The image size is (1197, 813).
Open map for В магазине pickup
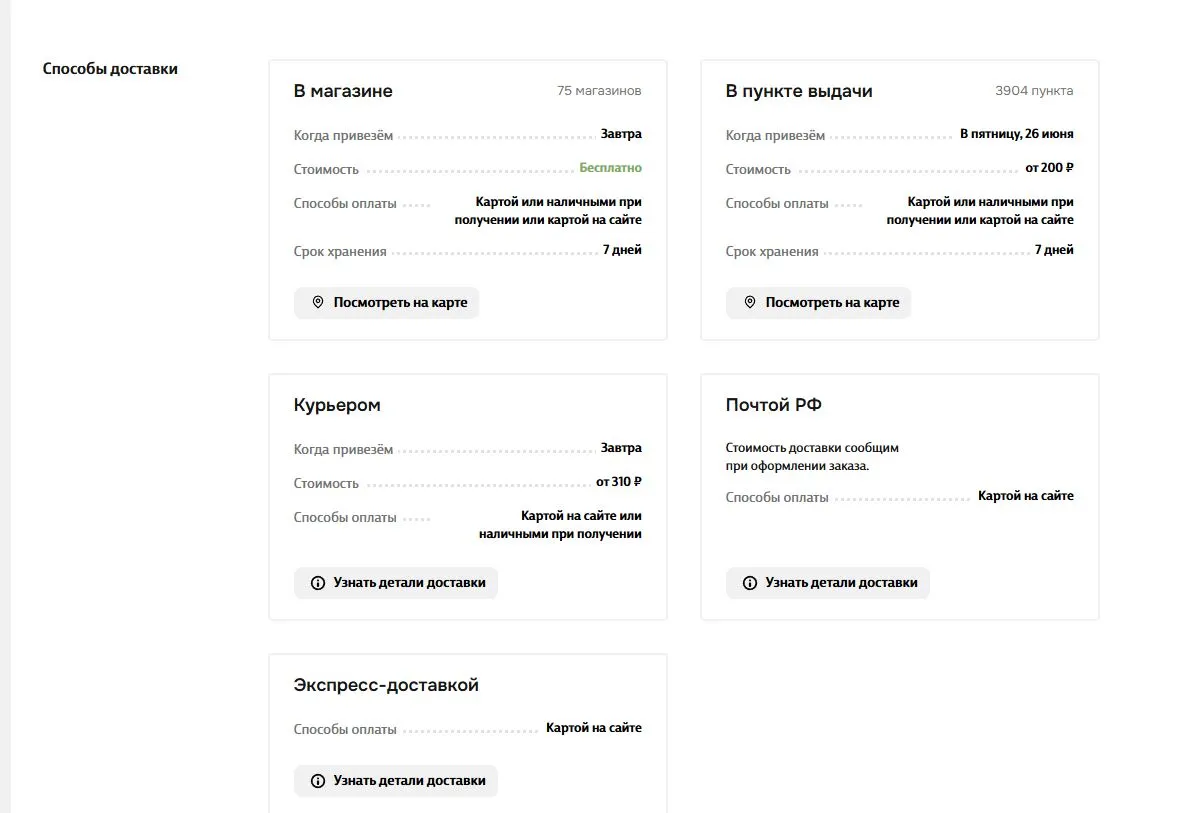(x=386, y=303)
